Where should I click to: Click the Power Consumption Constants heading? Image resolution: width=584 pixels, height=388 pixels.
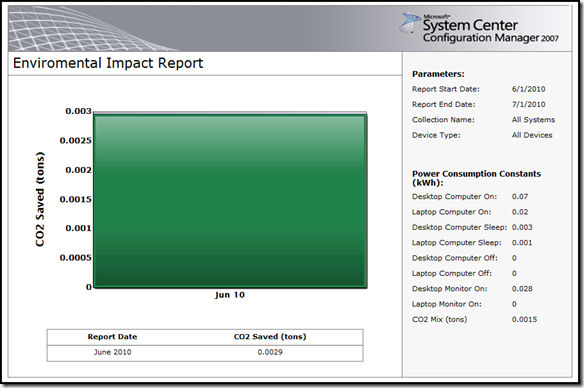476,178
